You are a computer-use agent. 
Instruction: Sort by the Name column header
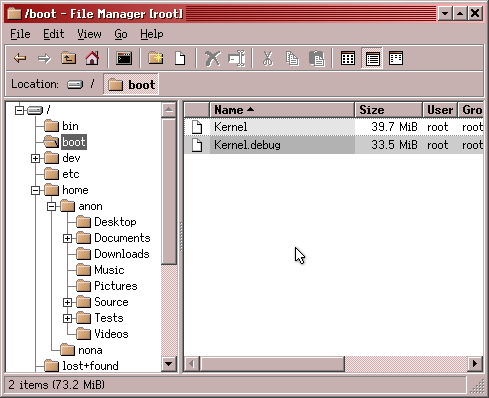pos(282,110)
